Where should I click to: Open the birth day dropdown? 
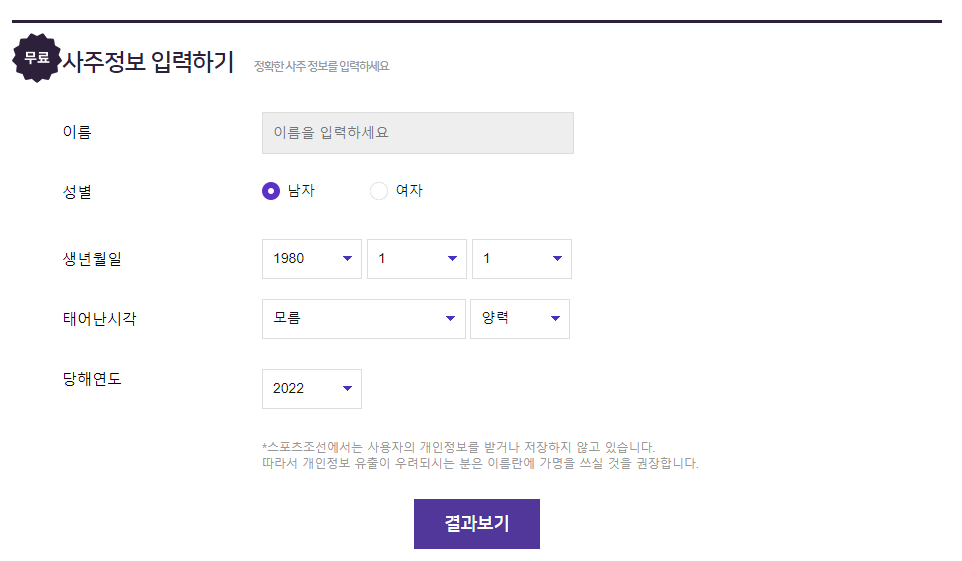(521, 259)
